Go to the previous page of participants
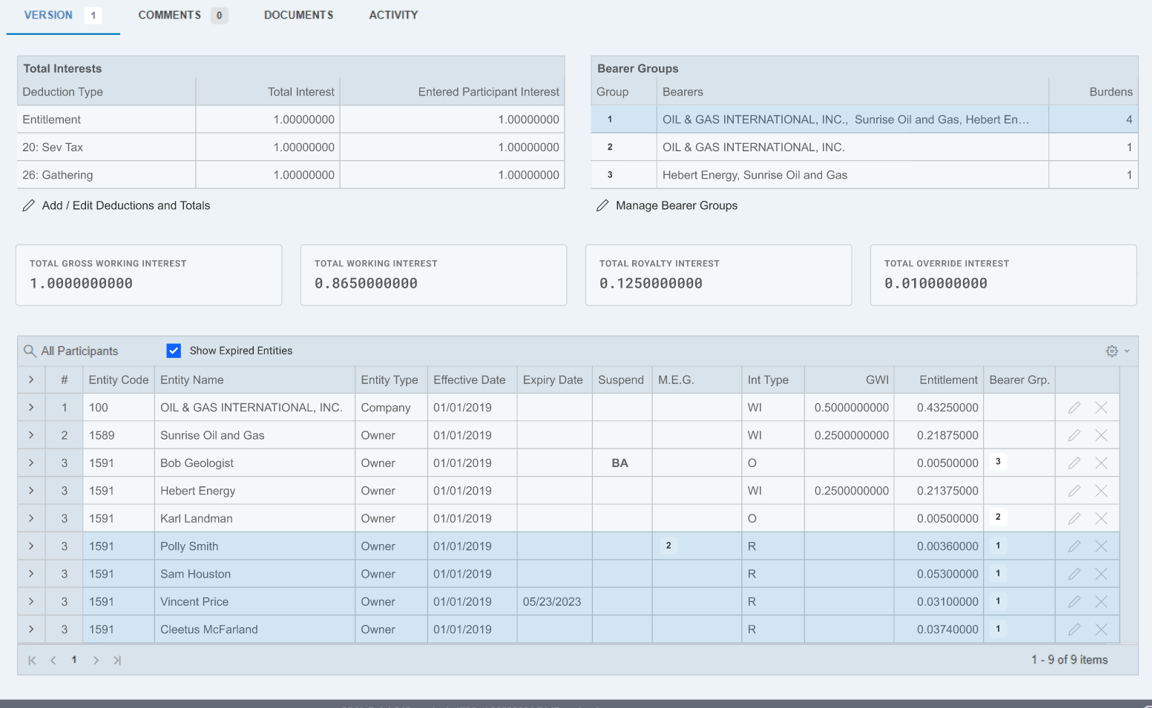Screen dimensions: 1152x708 point(53,660)
